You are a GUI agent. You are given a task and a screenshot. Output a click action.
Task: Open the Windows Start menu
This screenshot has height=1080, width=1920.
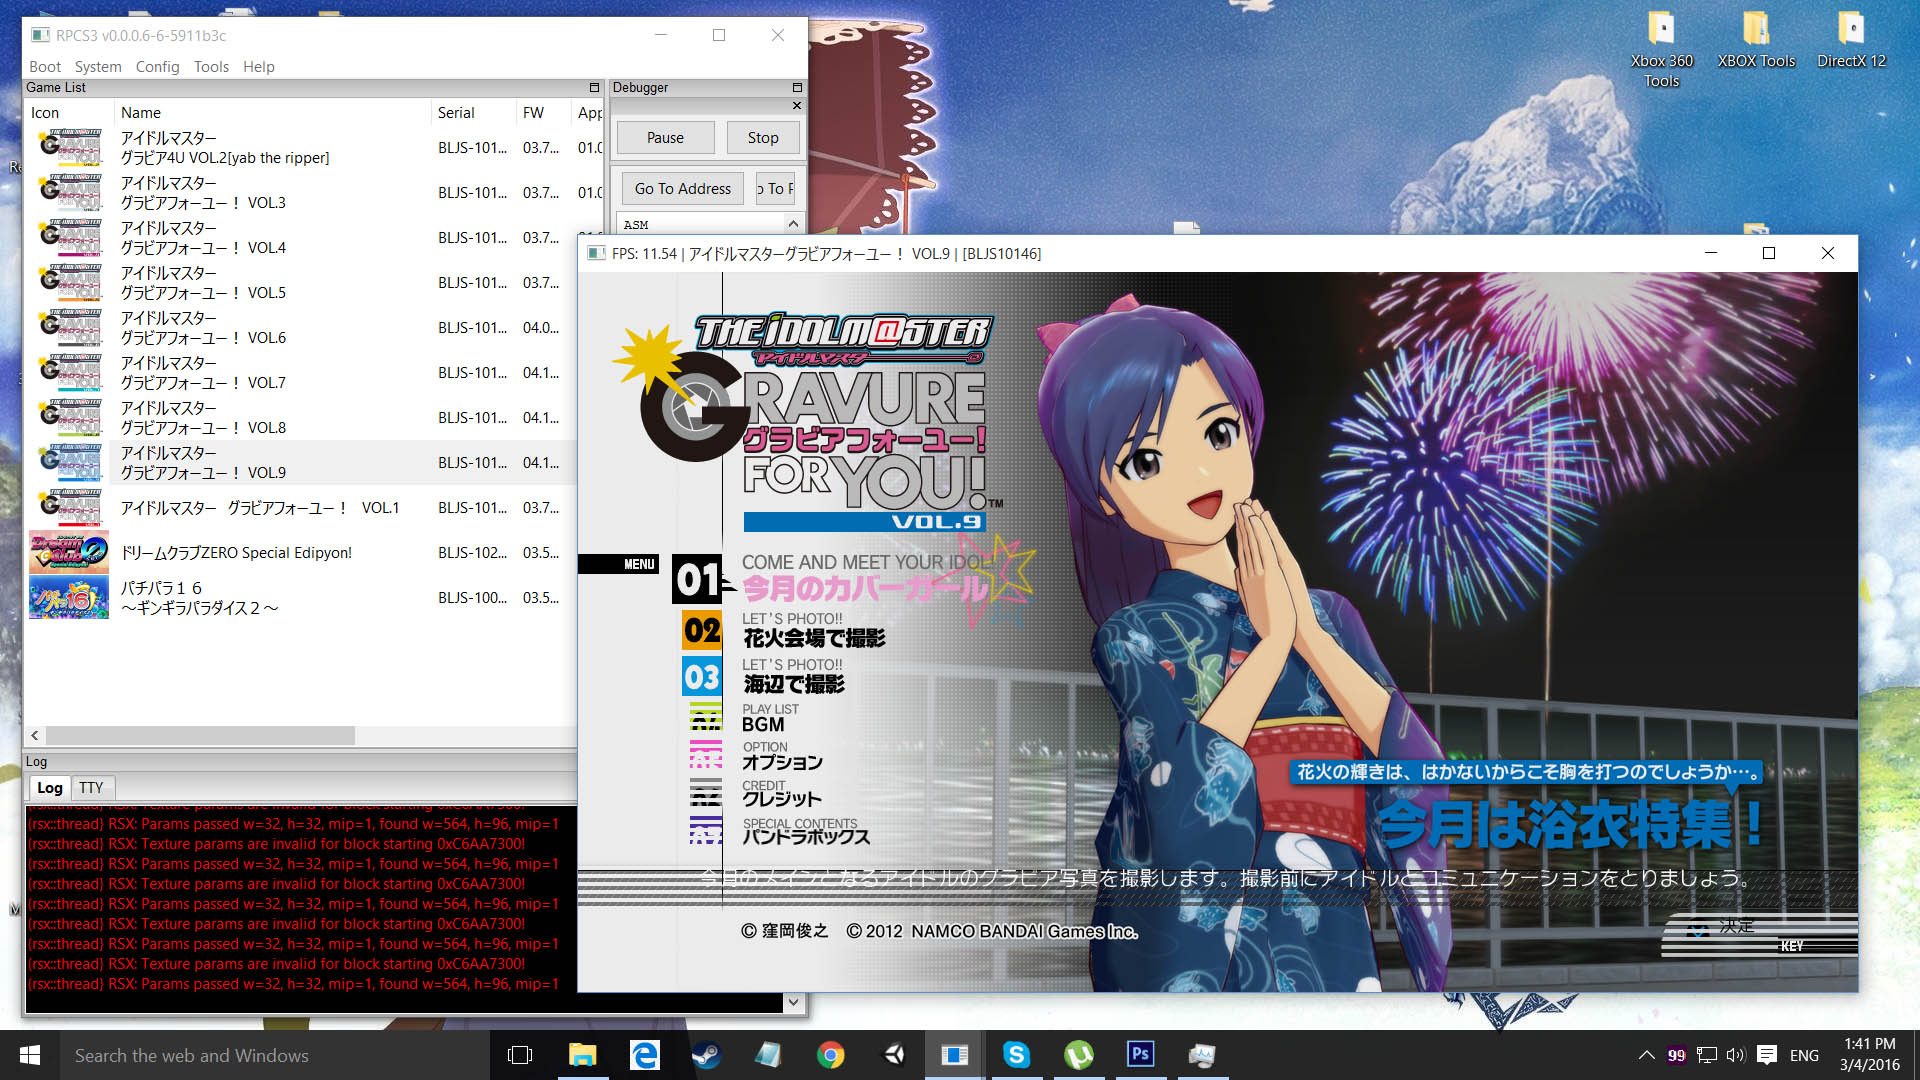pos(29,1055)
